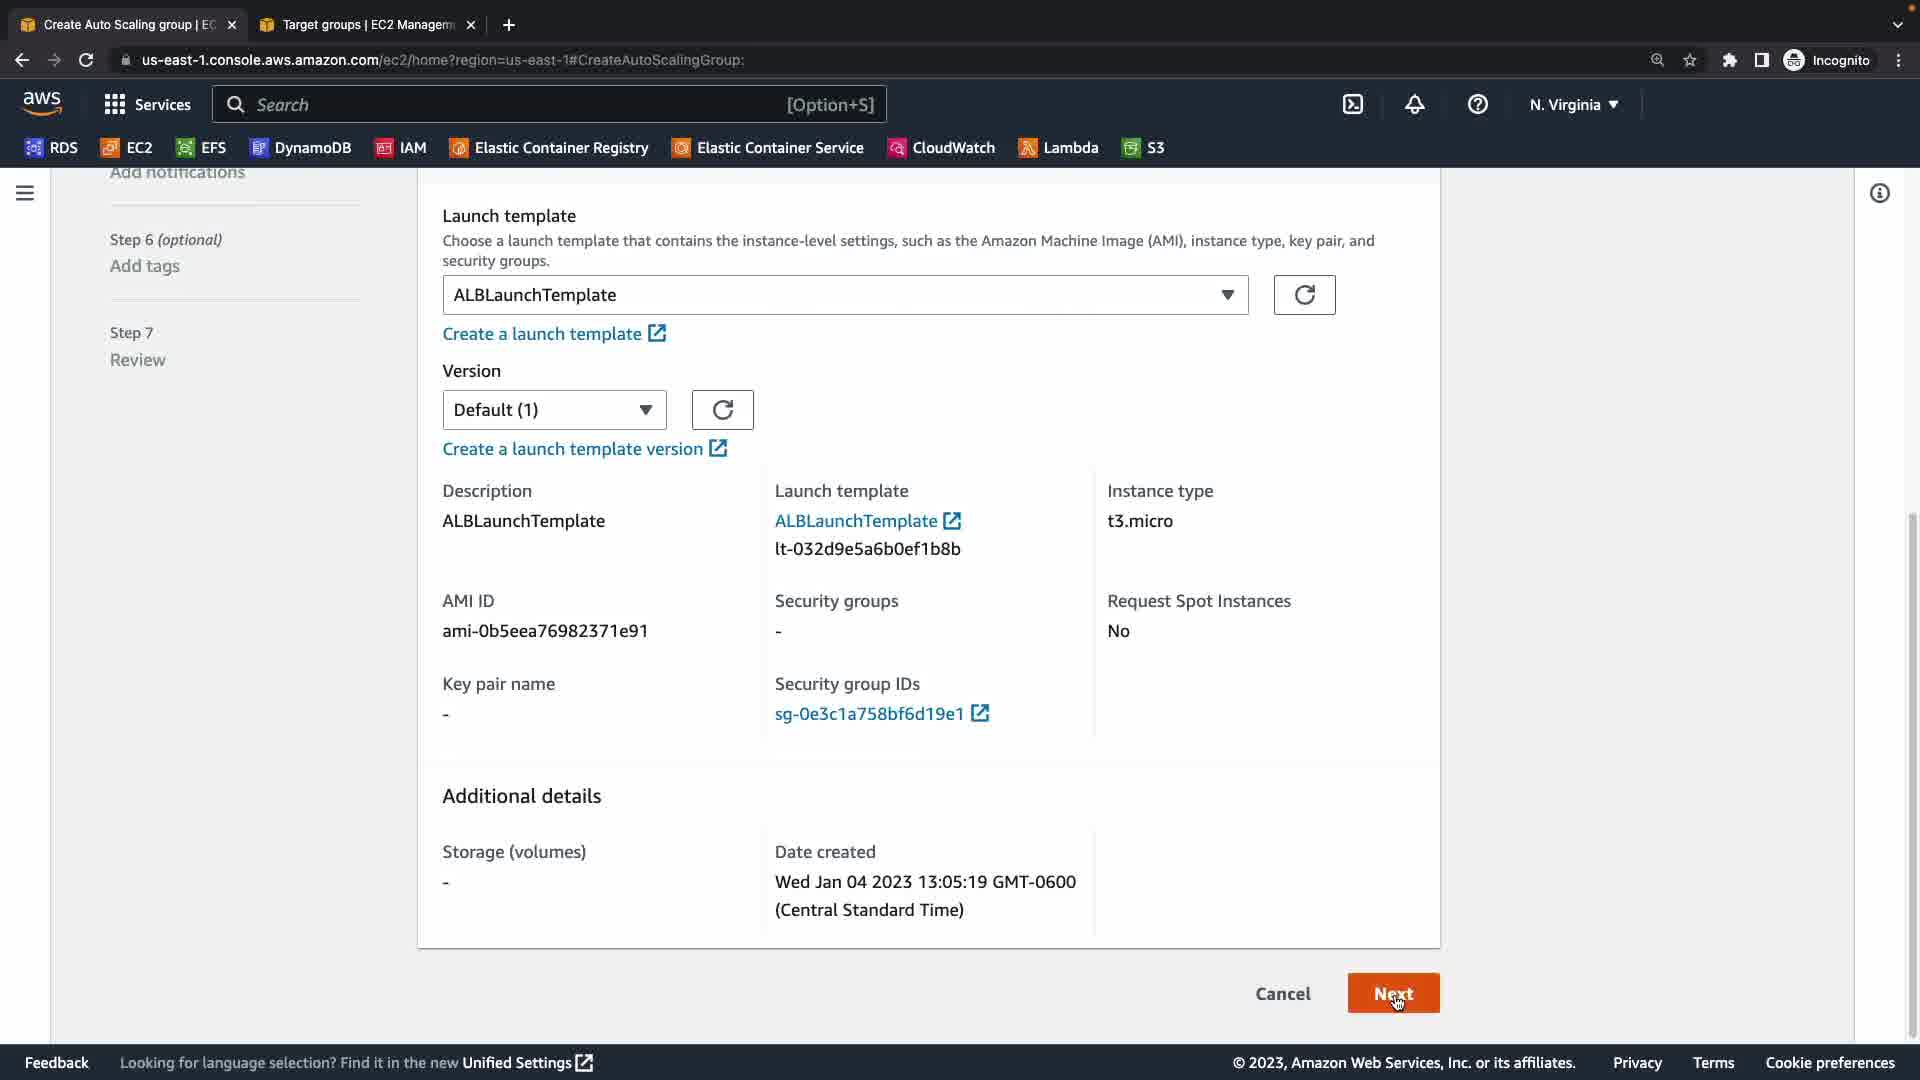Open the notifications bell icon
The height and width of the screenshot is (1080, 1920).
1414,104
